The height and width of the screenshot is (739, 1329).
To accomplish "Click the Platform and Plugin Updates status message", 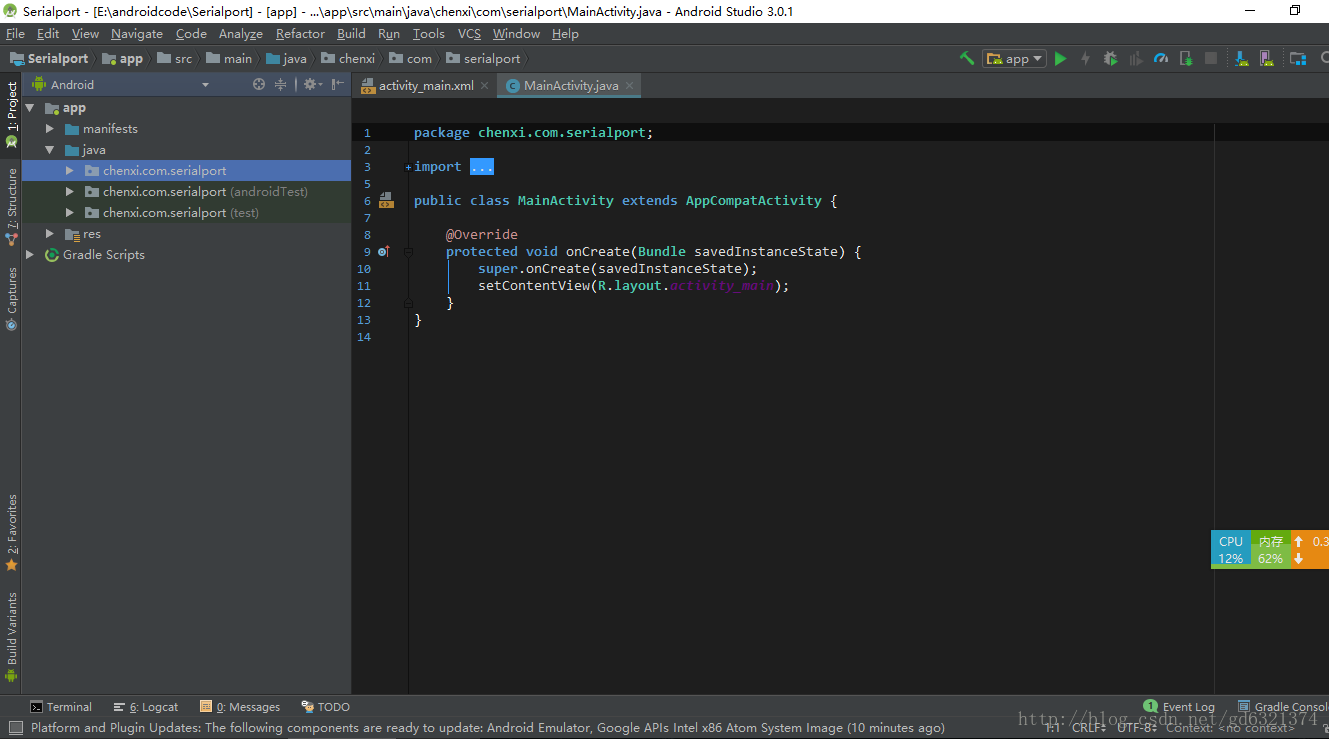I will click(487, 728).
